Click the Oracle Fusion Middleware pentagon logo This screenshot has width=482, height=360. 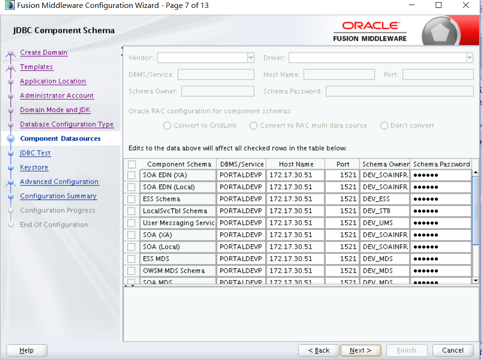[440, 33]
